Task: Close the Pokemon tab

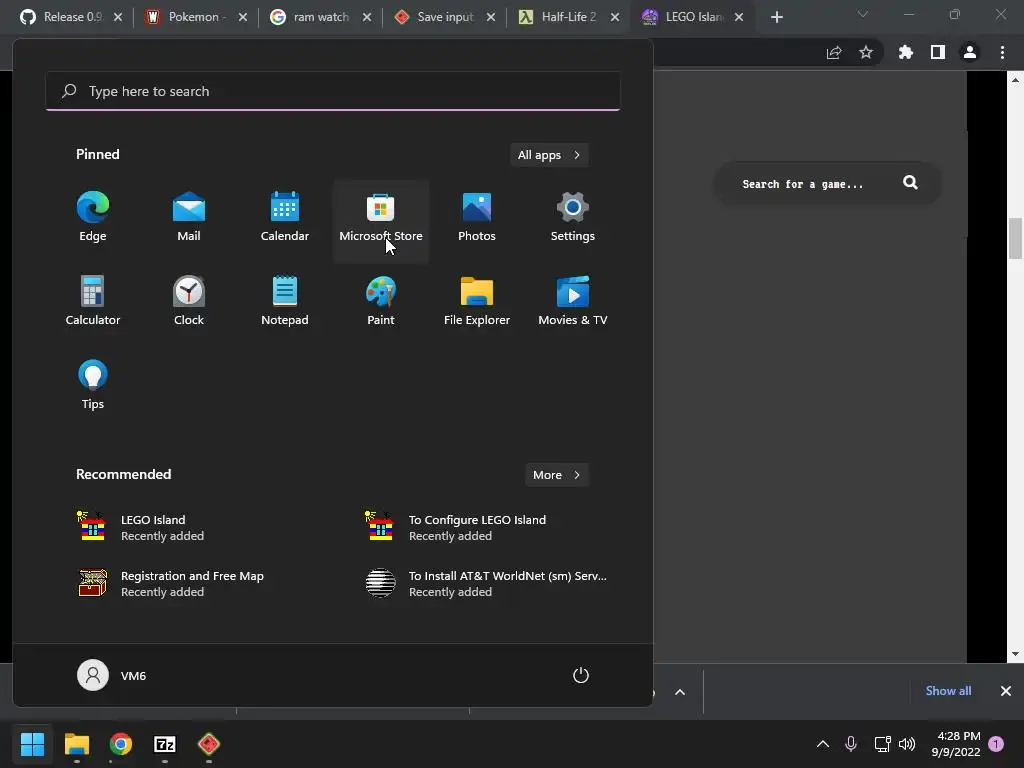Action: click(x=242, y=17)
